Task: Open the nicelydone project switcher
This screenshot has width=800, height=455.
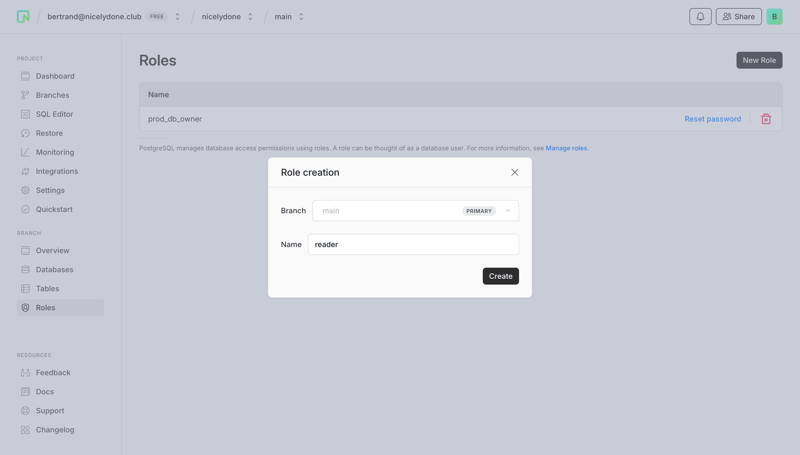Action: pos(250,16)
